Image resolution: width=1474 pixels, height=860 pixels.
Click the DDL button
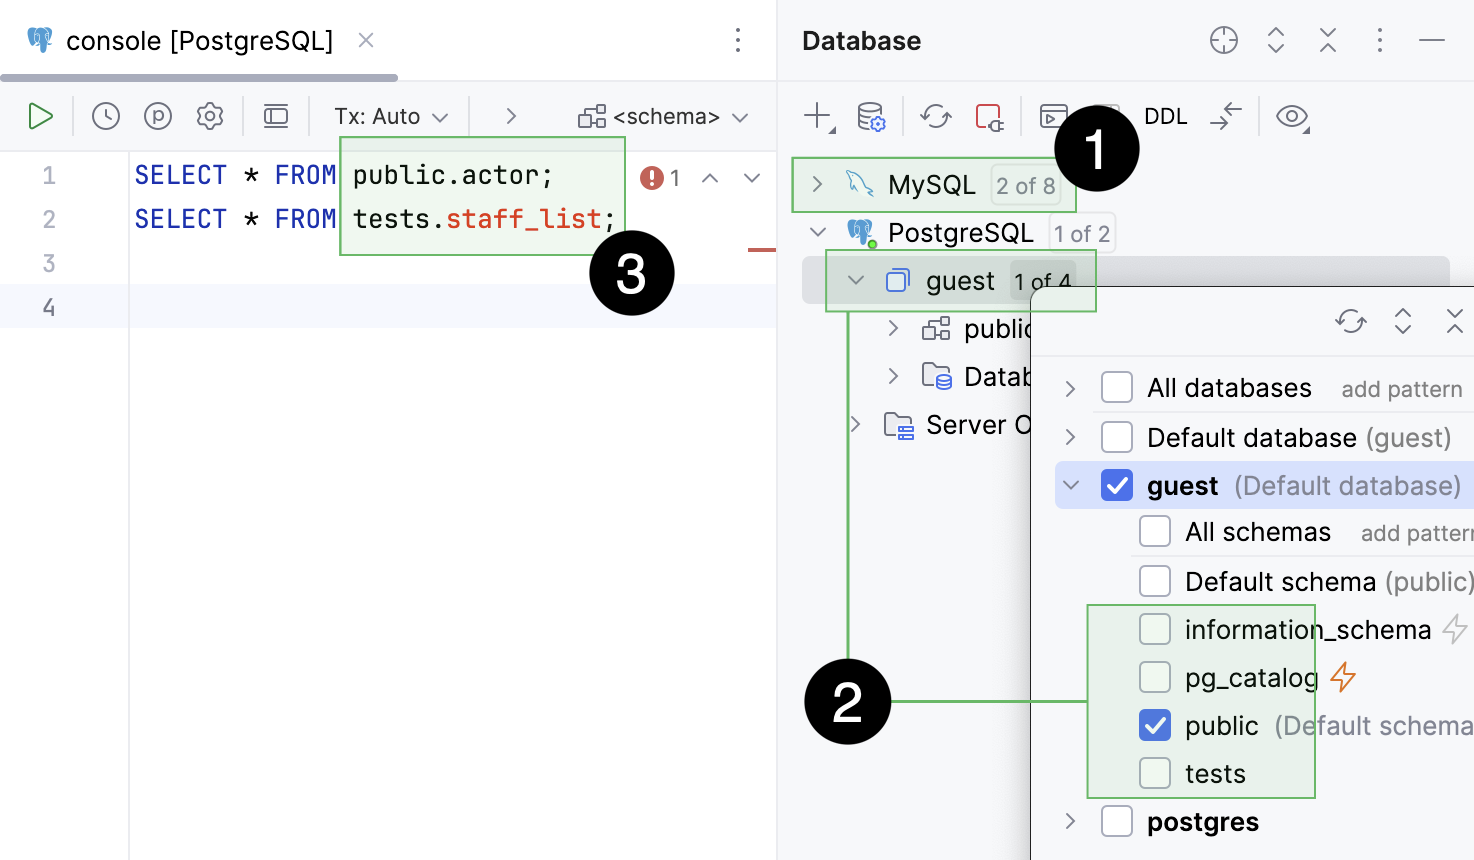[x=1165, y=116]
